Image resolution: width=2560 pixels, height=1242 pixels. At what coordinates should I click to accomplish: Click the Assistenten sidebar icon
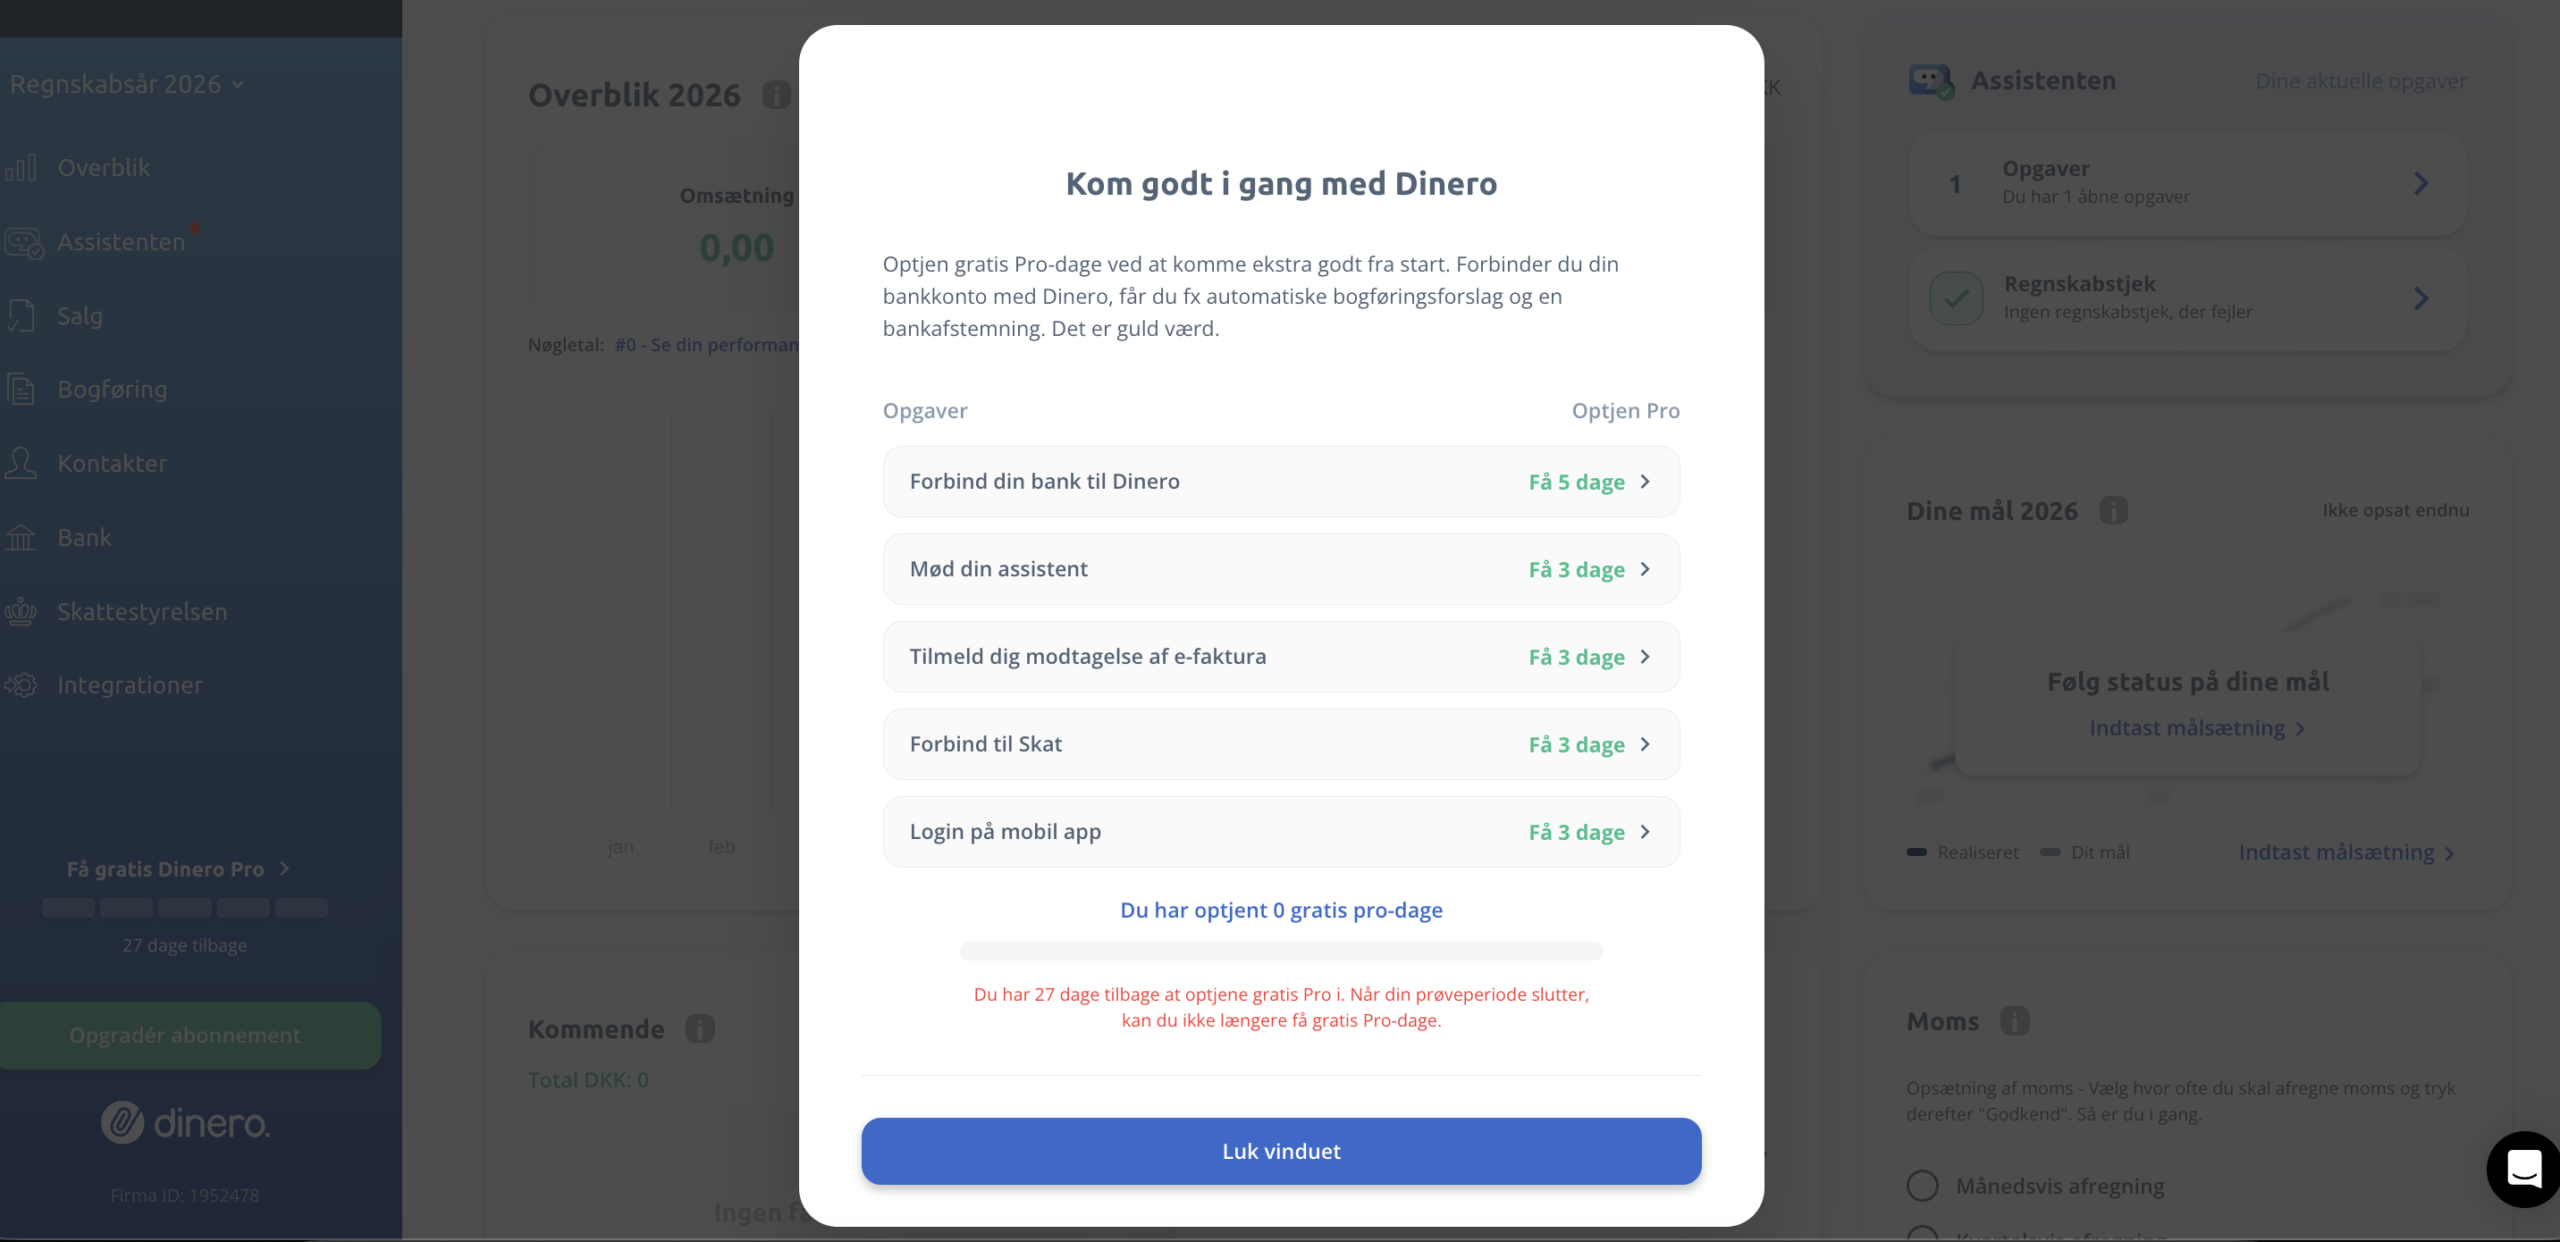tap(23, 243)
